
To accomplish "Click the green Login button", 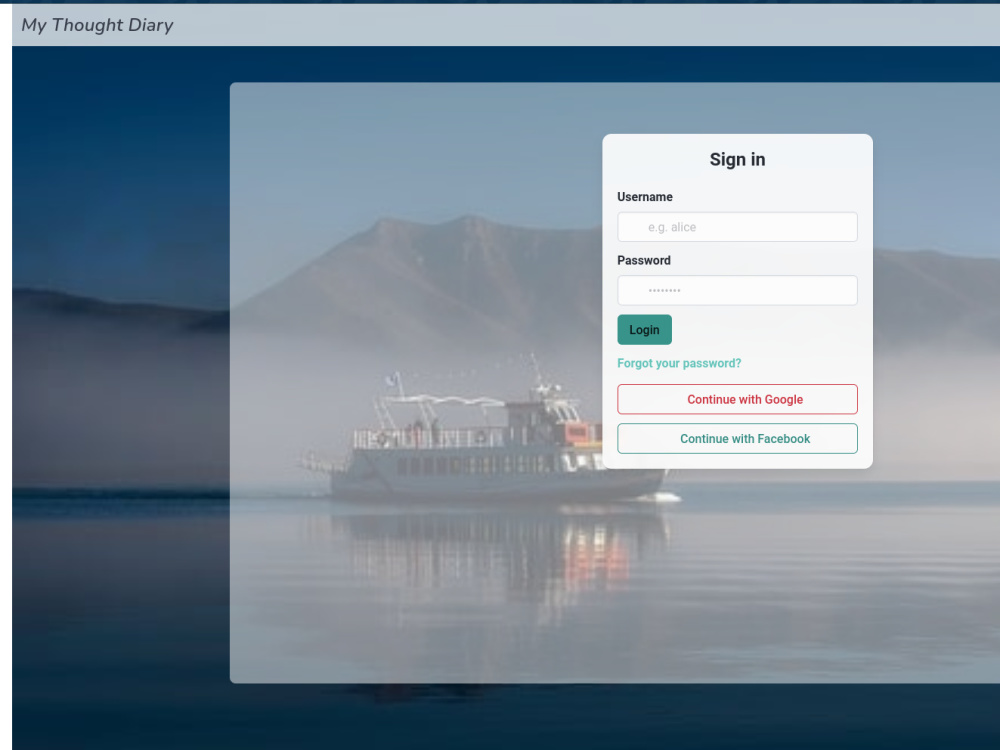I will 644,330.
